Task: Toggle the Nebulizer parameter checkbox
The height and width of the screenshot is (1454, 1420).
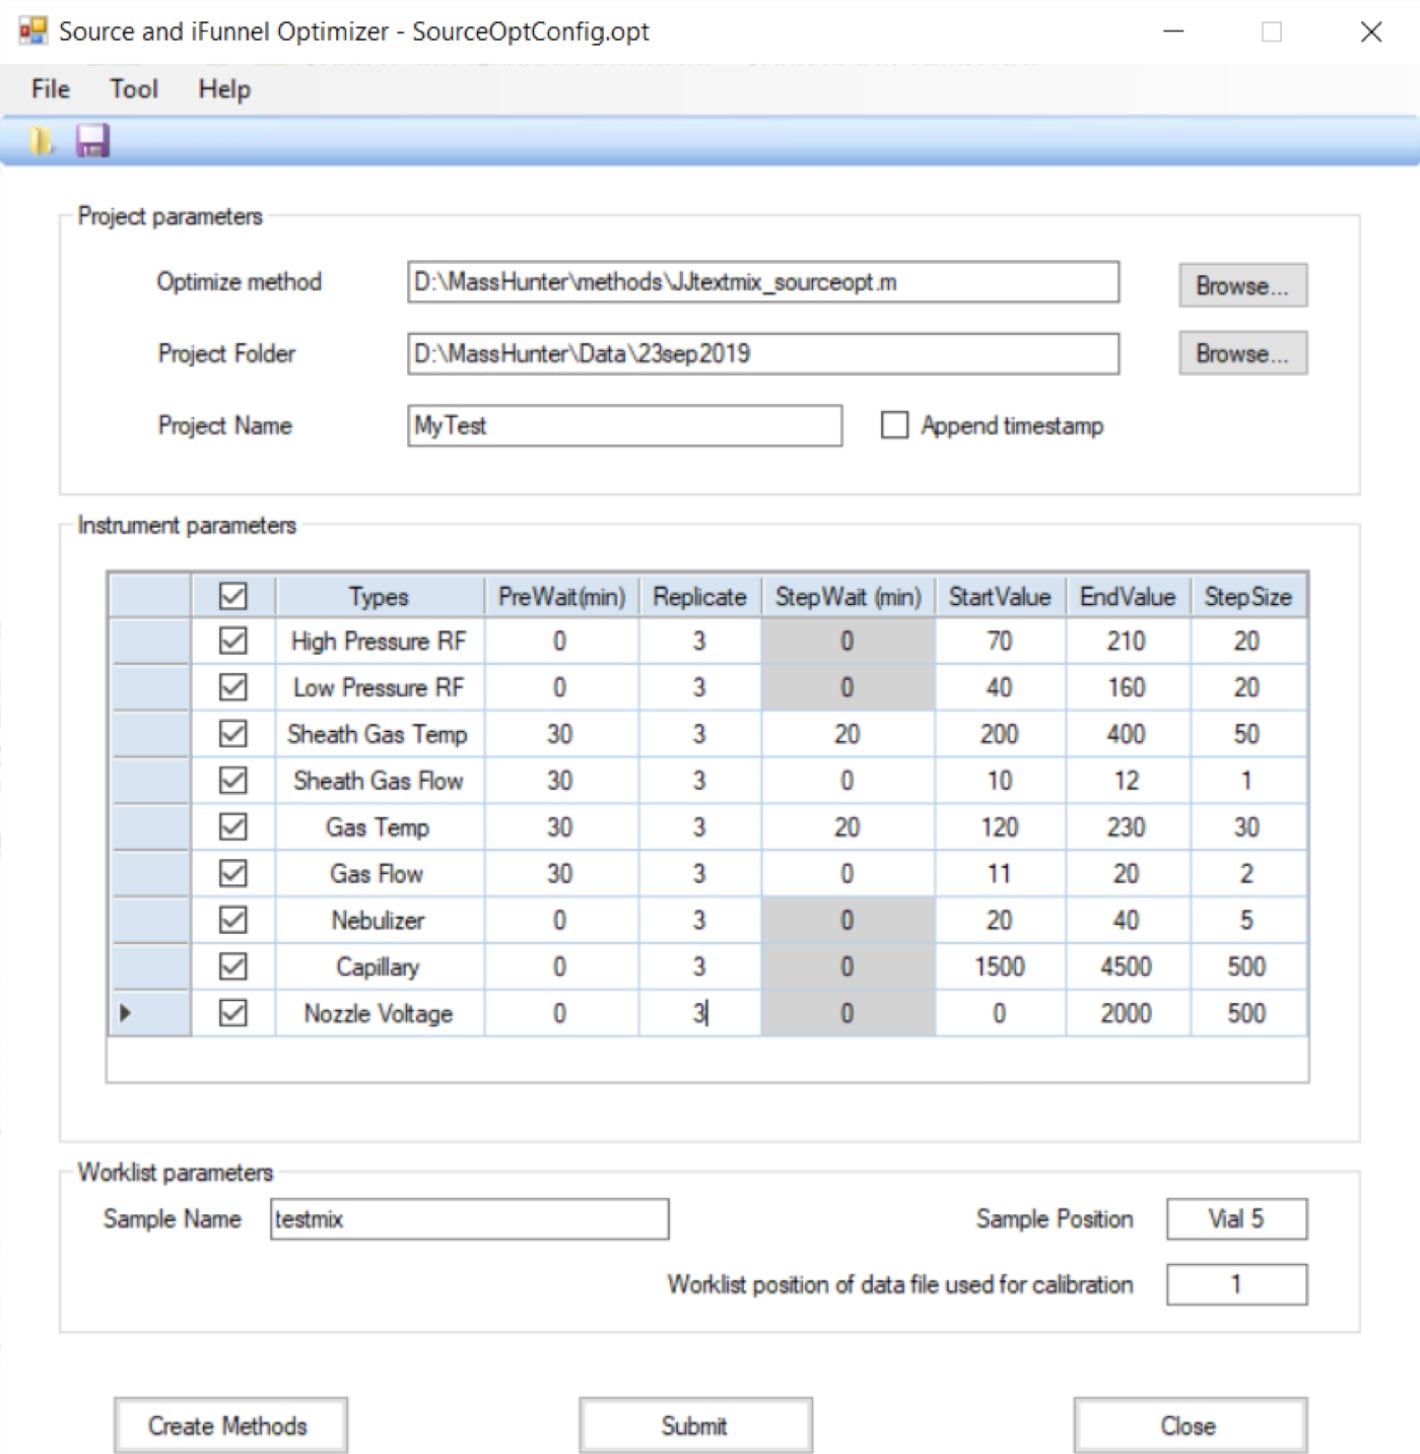Action: click(x=231, y=919)
